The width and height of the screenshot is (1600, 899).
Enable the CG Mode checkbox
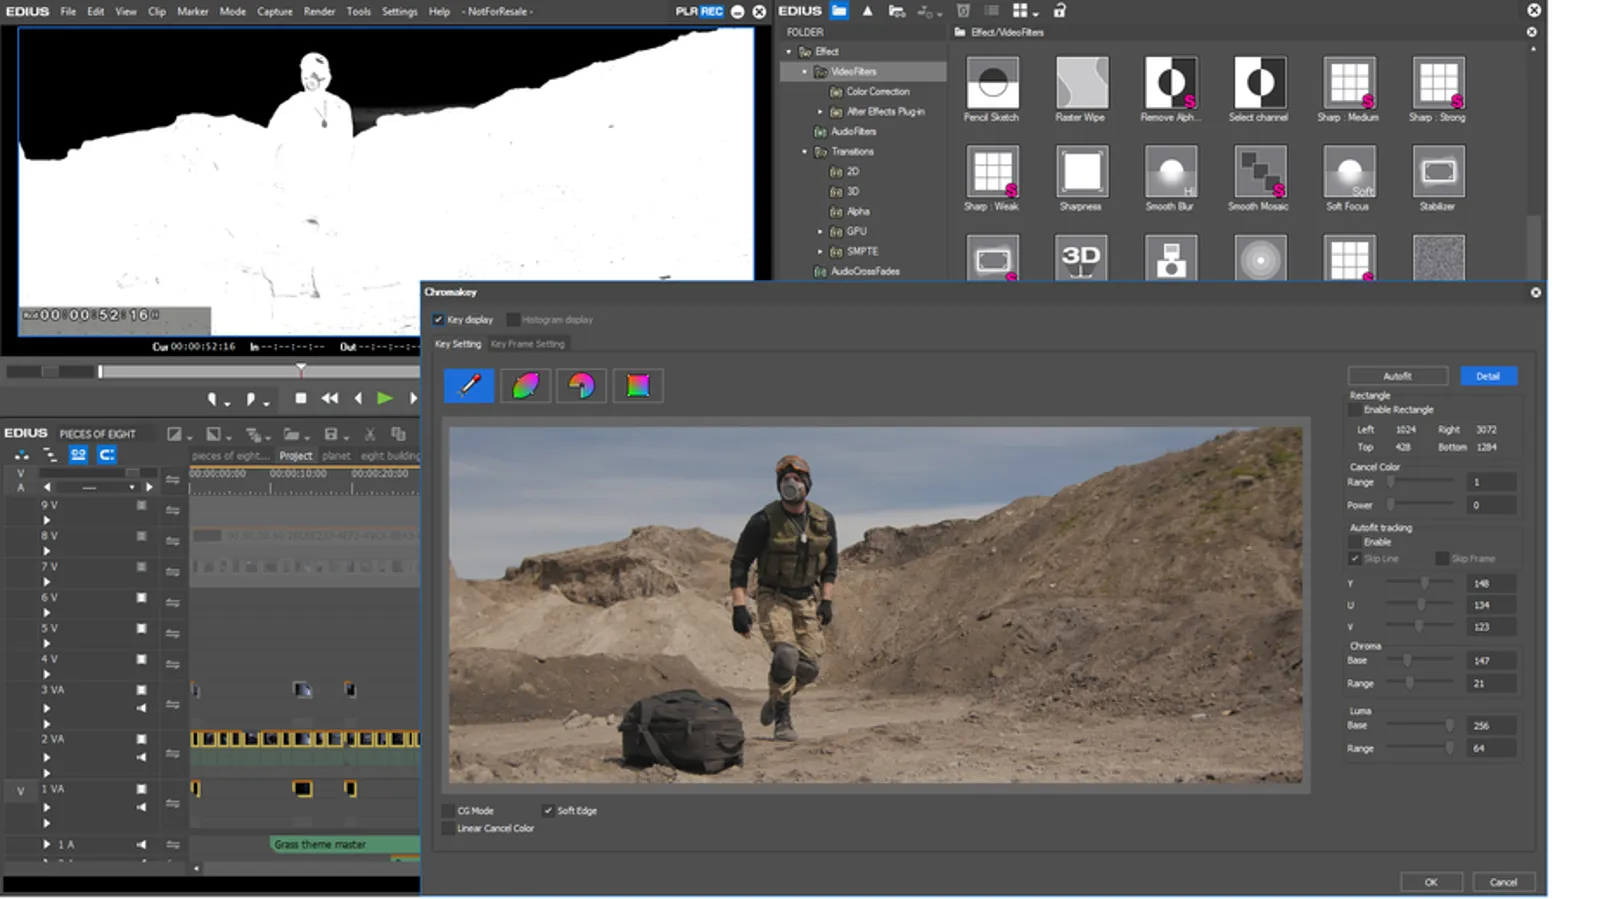click(x=448, y=810)
